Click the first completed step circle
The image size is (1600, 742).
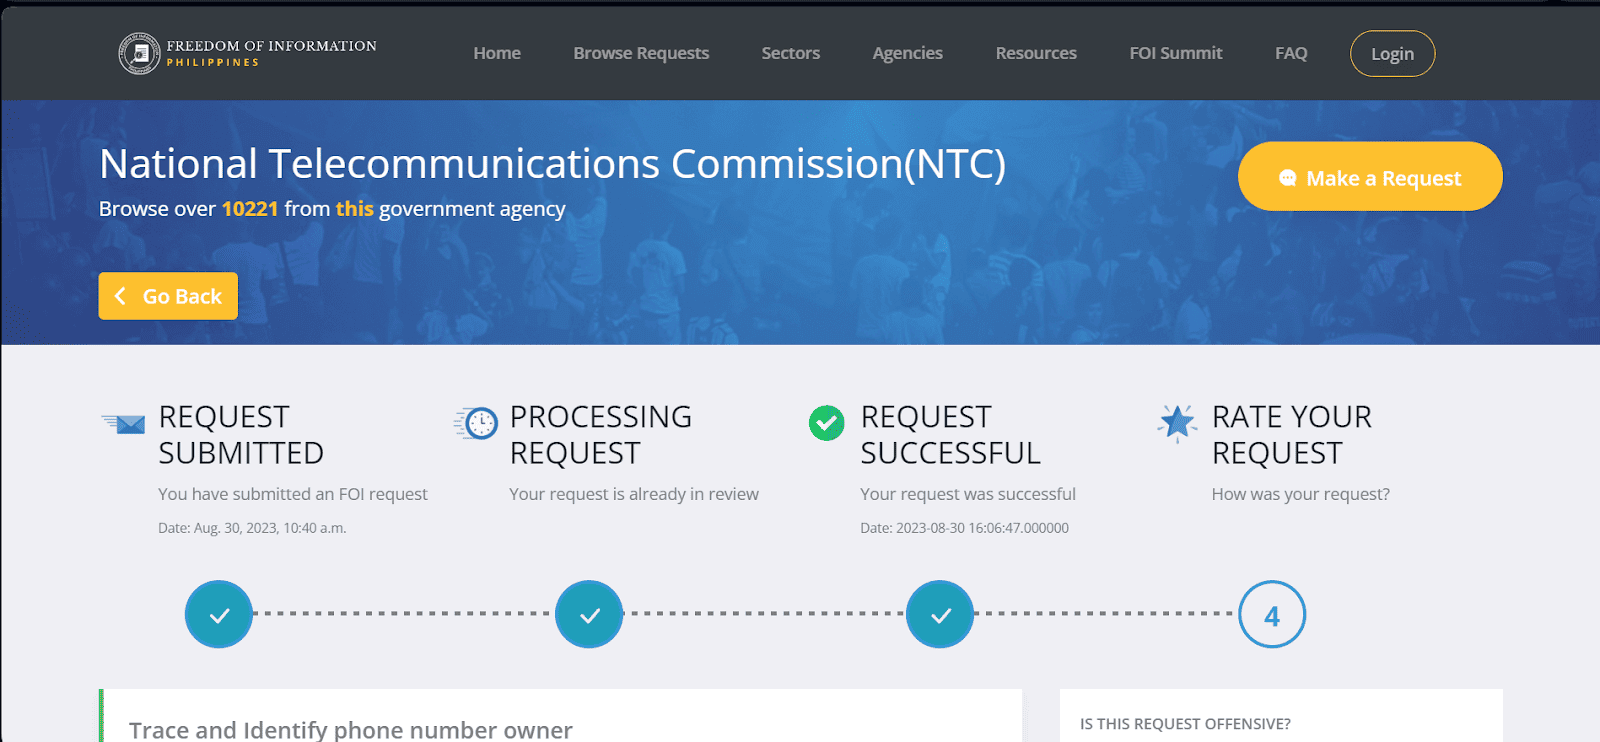(219, 615)
